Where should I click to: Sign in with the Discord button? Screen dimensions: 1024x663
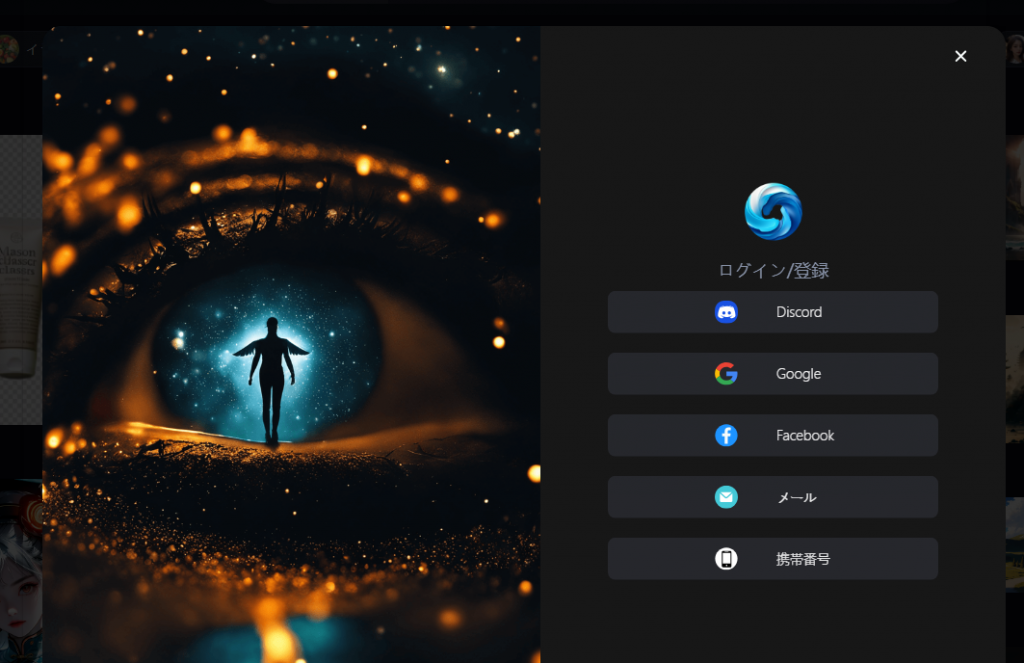(773, 312)
